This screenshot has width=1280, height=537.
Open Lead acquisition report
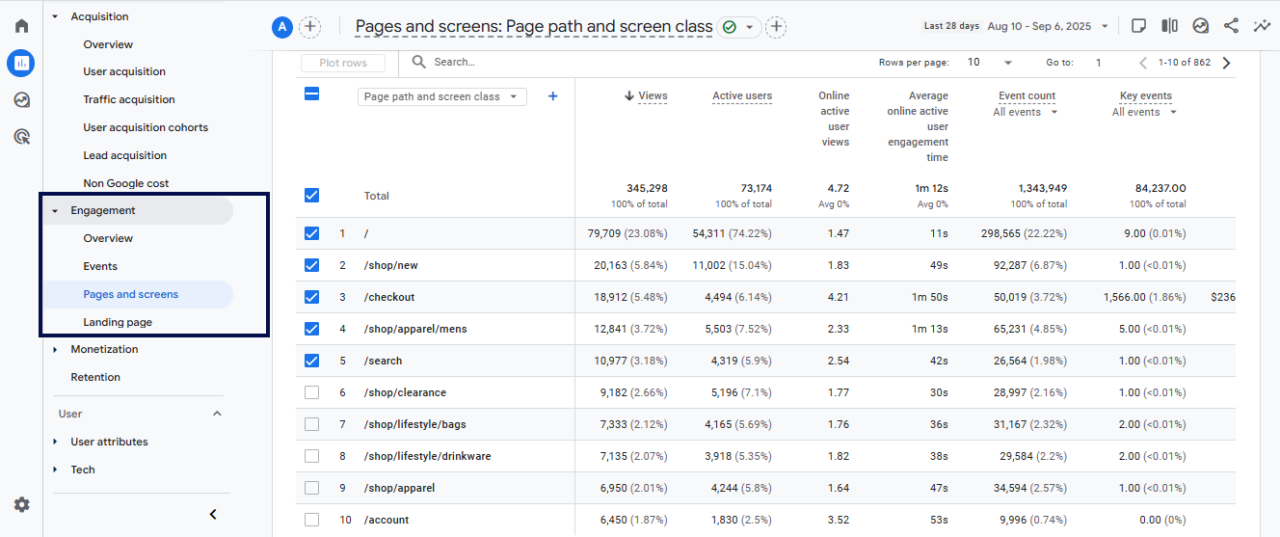(x=125, y=155)
